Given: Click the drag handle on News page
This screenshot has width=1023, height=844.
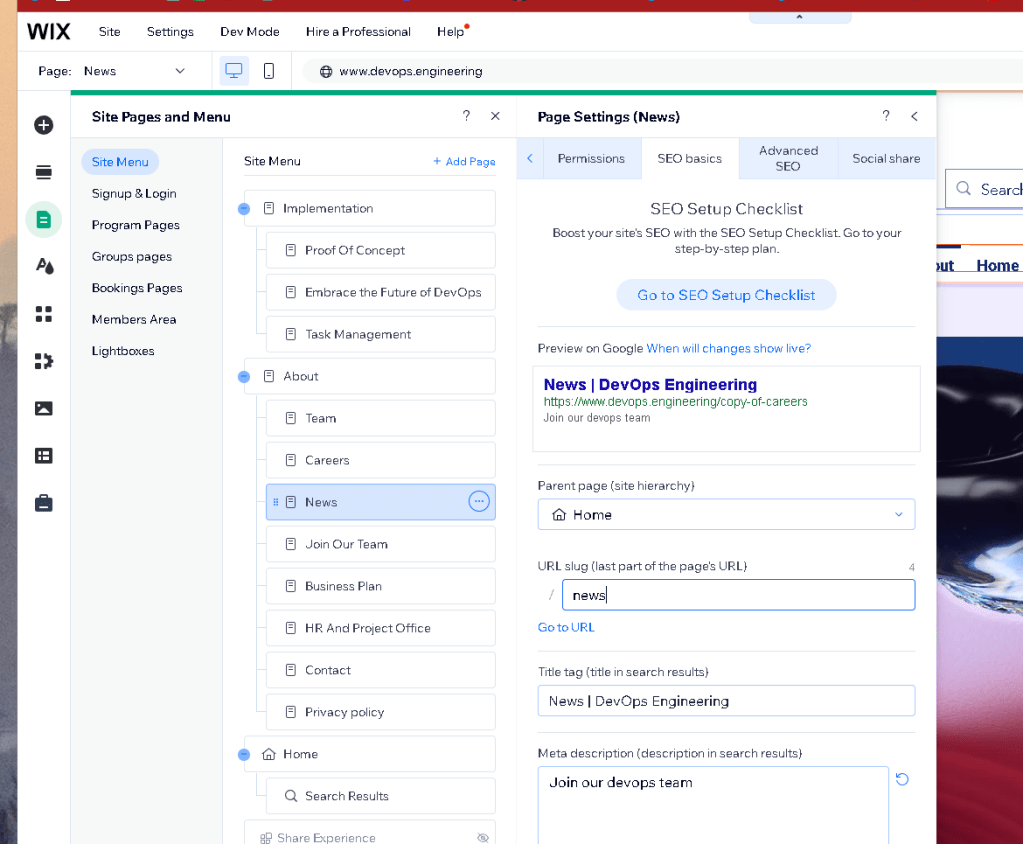Looking at the screenshot, I should click(275, 502).
